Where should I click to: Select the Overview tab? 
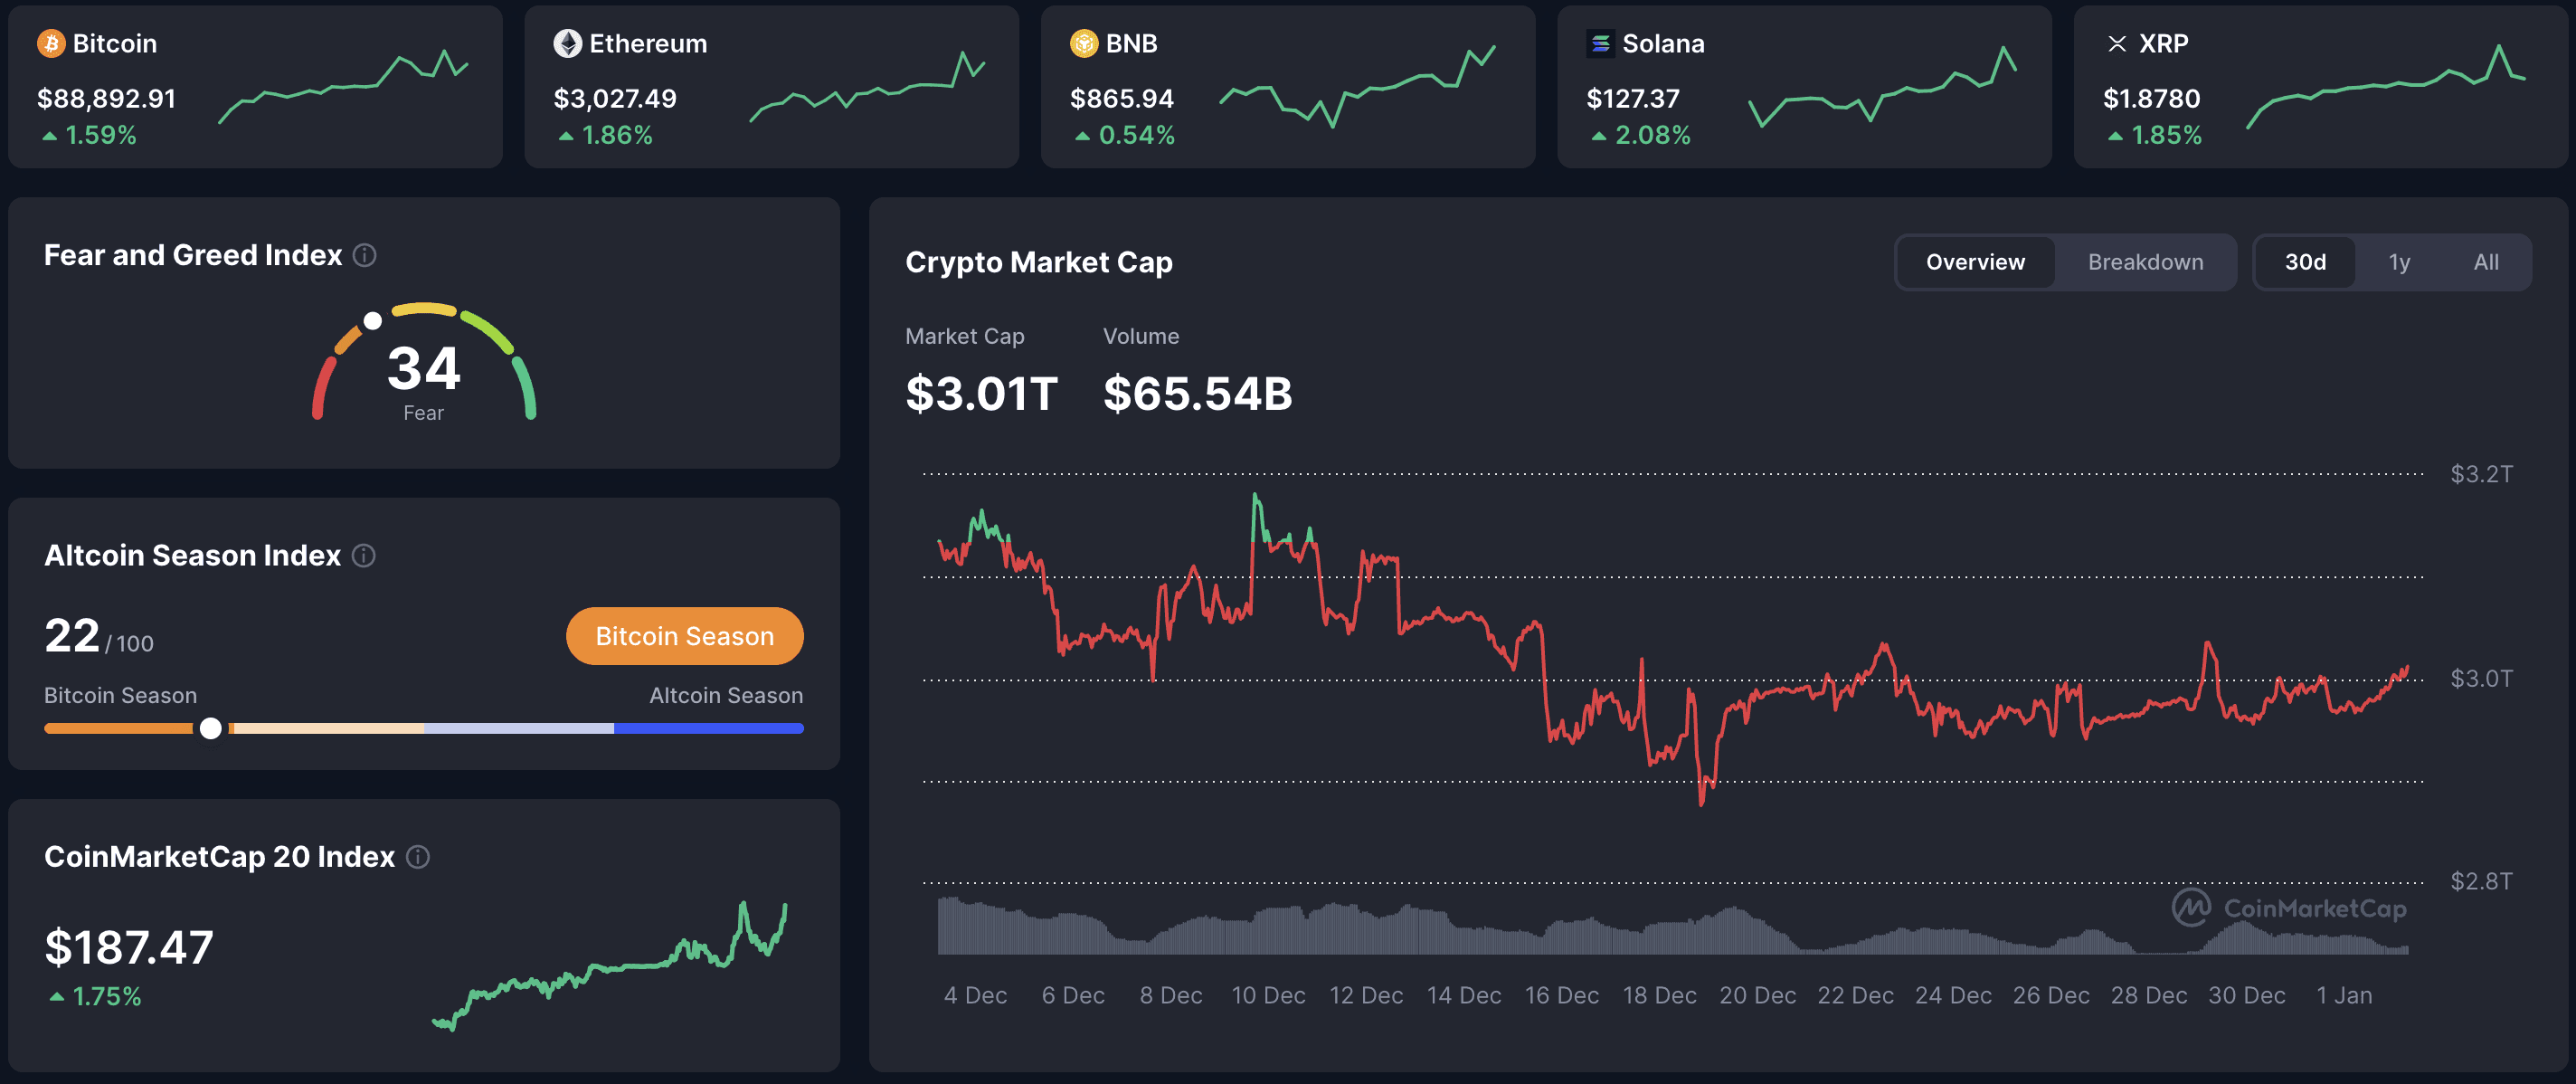pos(1975,261)
